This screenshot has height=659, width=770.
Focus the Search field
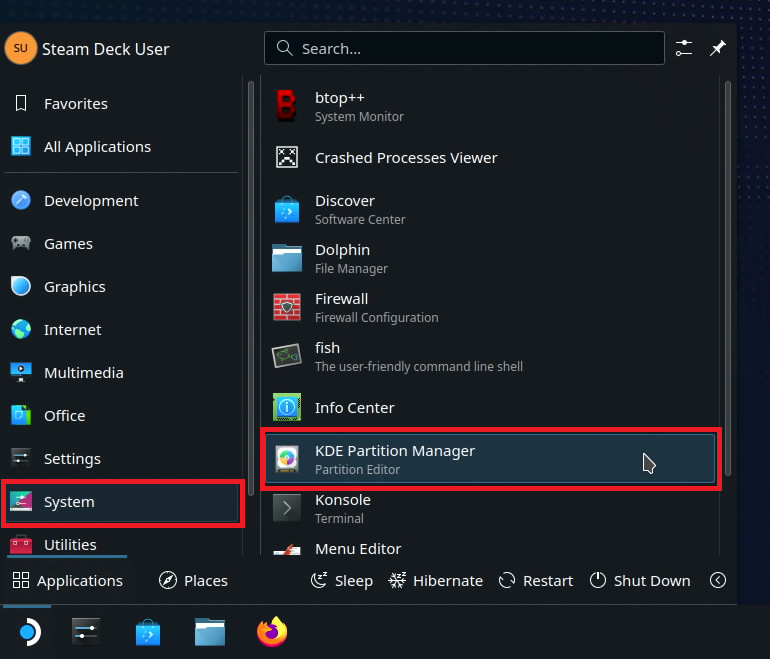pyautogui.click(x=464, y=48)
